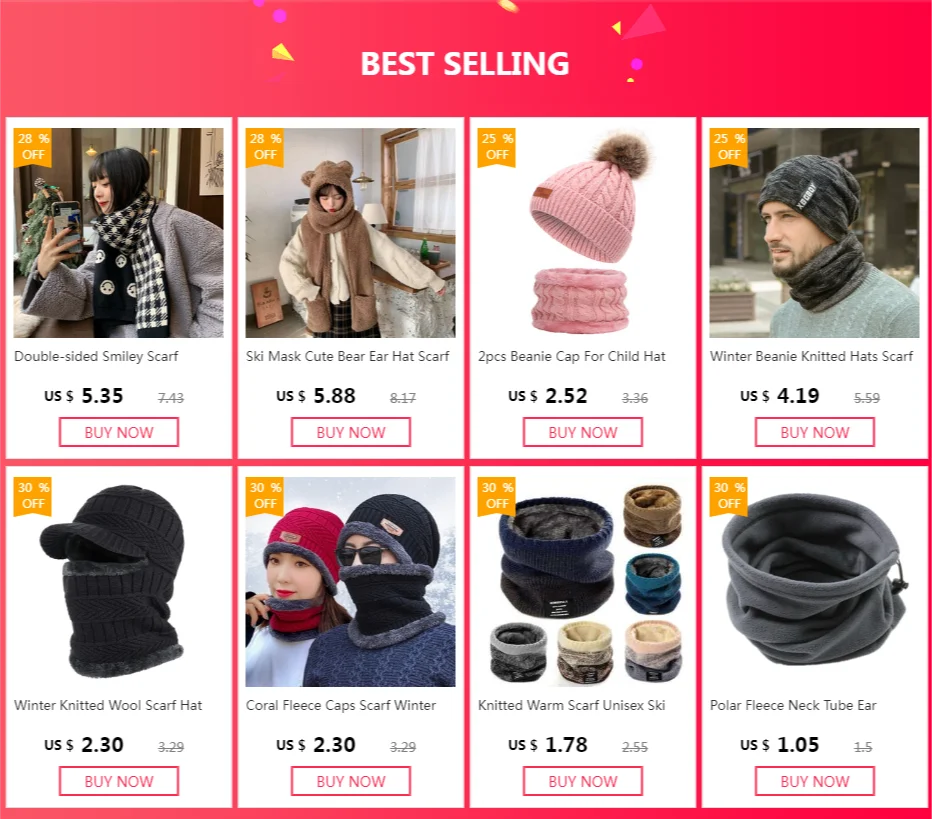Select the US $ 1.78 price on Knitted Scarf
This screenshot has width=932, height=819.
pyautogui.click(x=547, y=745)
